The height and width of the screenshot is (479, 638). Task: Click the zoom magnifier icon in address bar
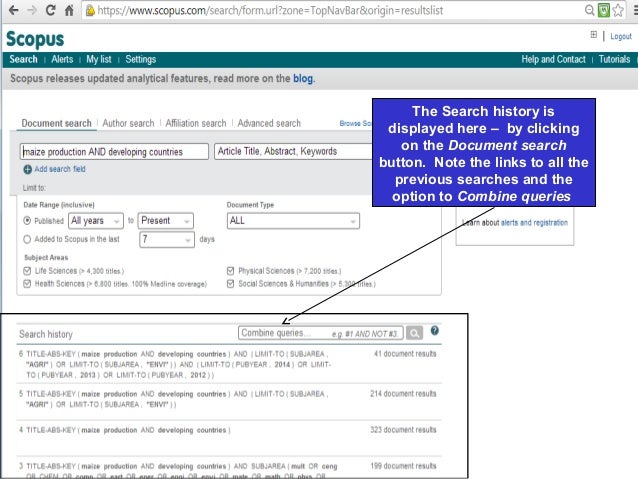tap(589, 10)
